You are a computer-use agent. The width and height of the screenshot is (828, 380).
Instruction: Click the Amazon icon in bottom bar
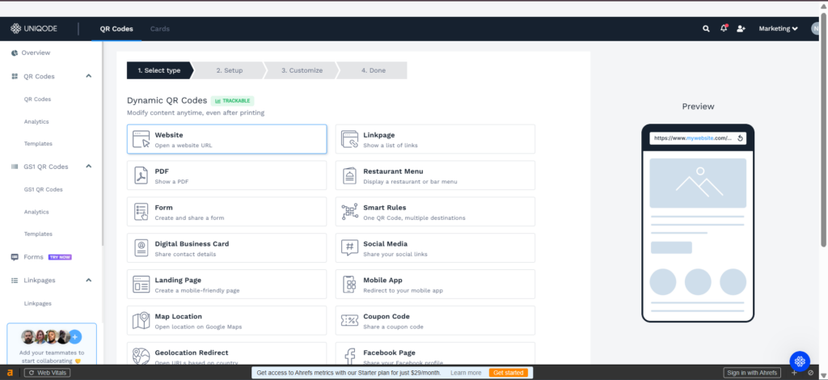[10, 373]
